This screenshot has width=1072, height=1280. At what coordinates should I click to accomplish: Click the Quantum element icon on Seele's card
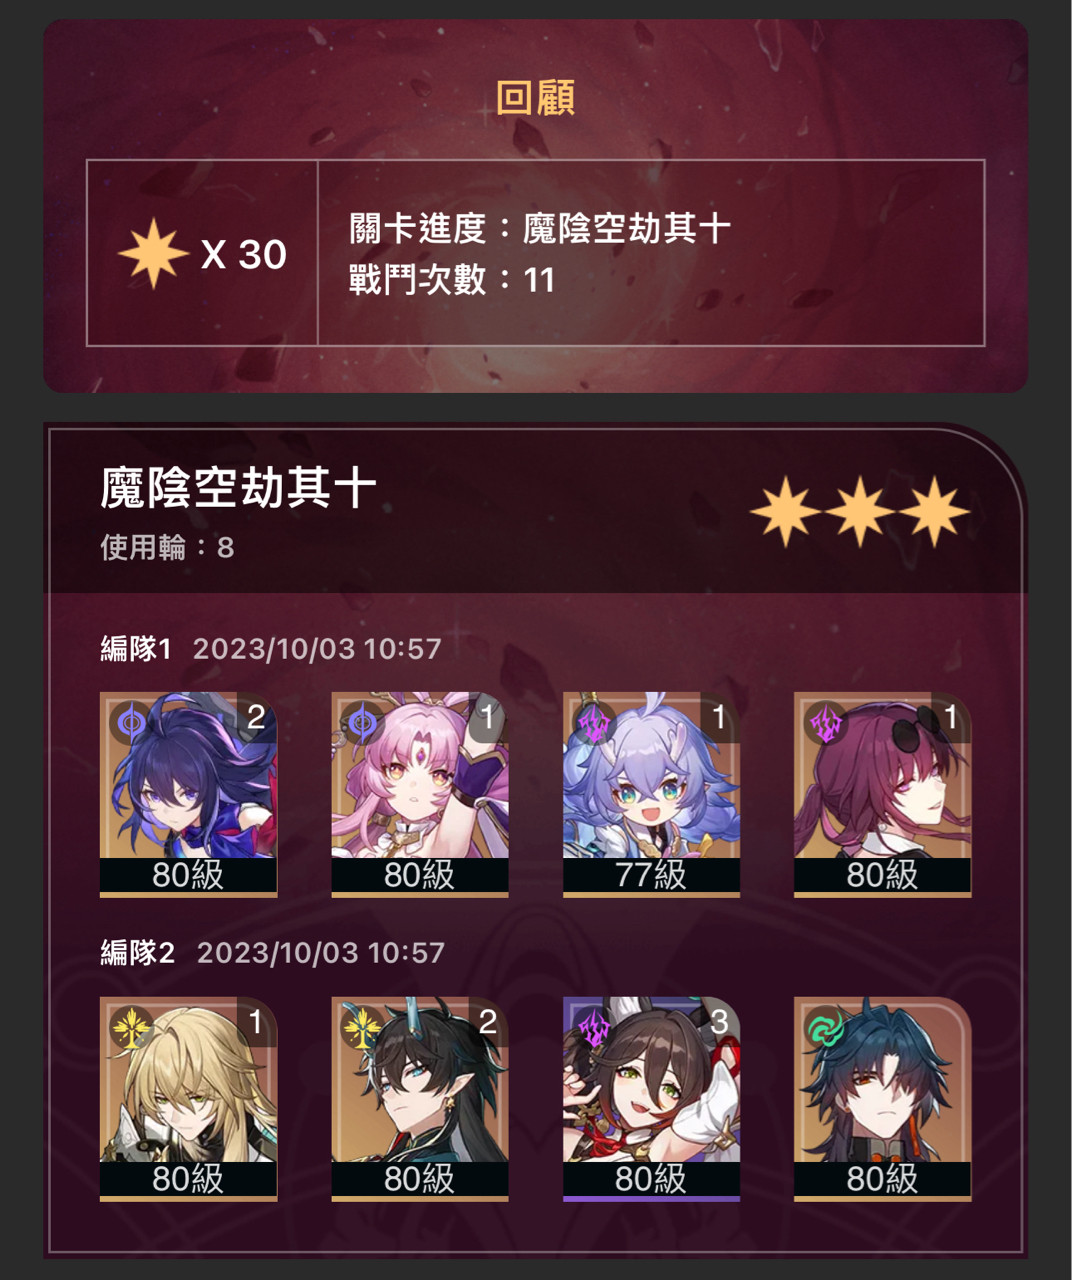tap(132, 721)
